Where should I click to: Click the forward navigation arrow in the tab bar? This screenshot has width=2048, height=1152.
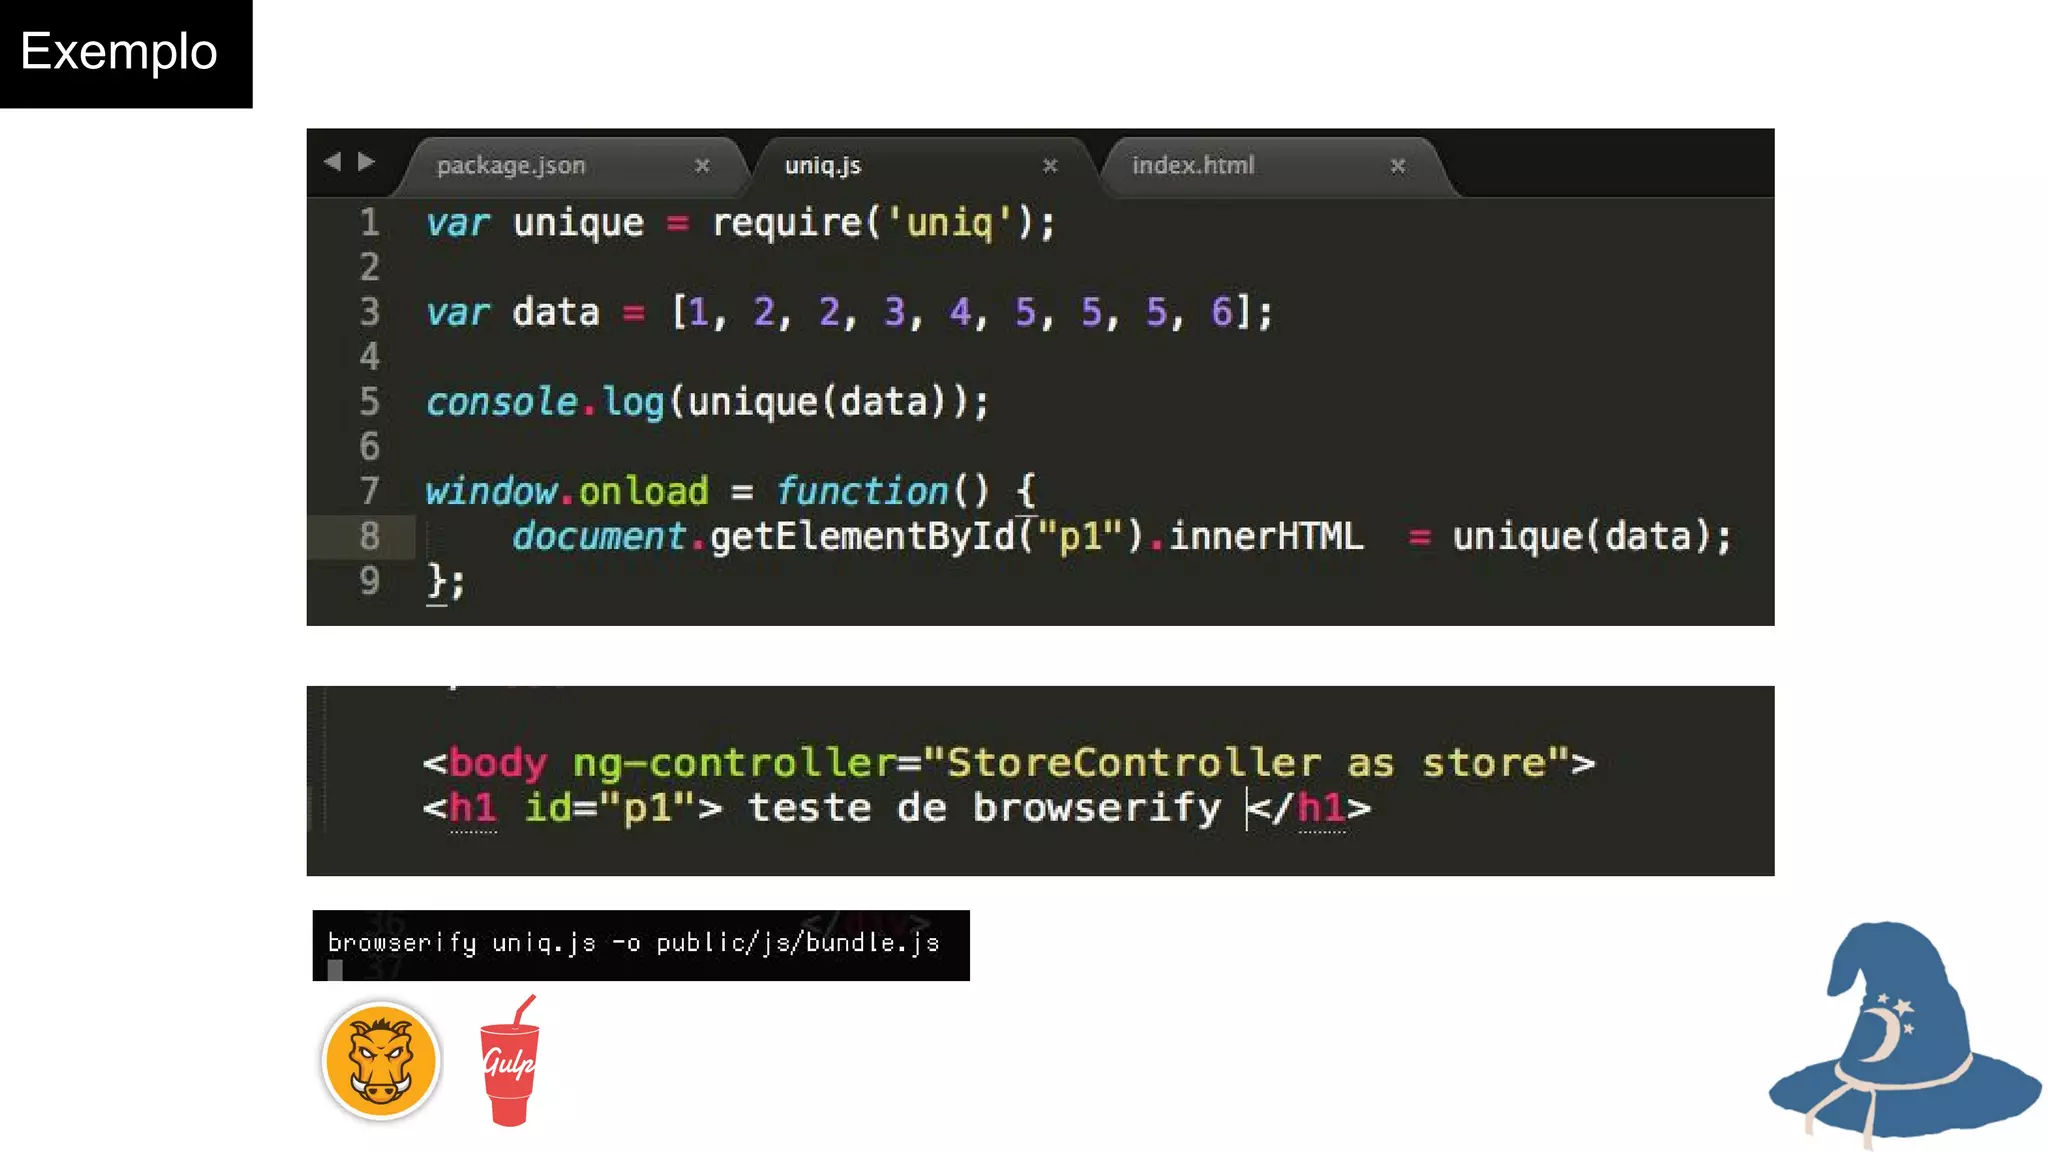pos(367,162)
